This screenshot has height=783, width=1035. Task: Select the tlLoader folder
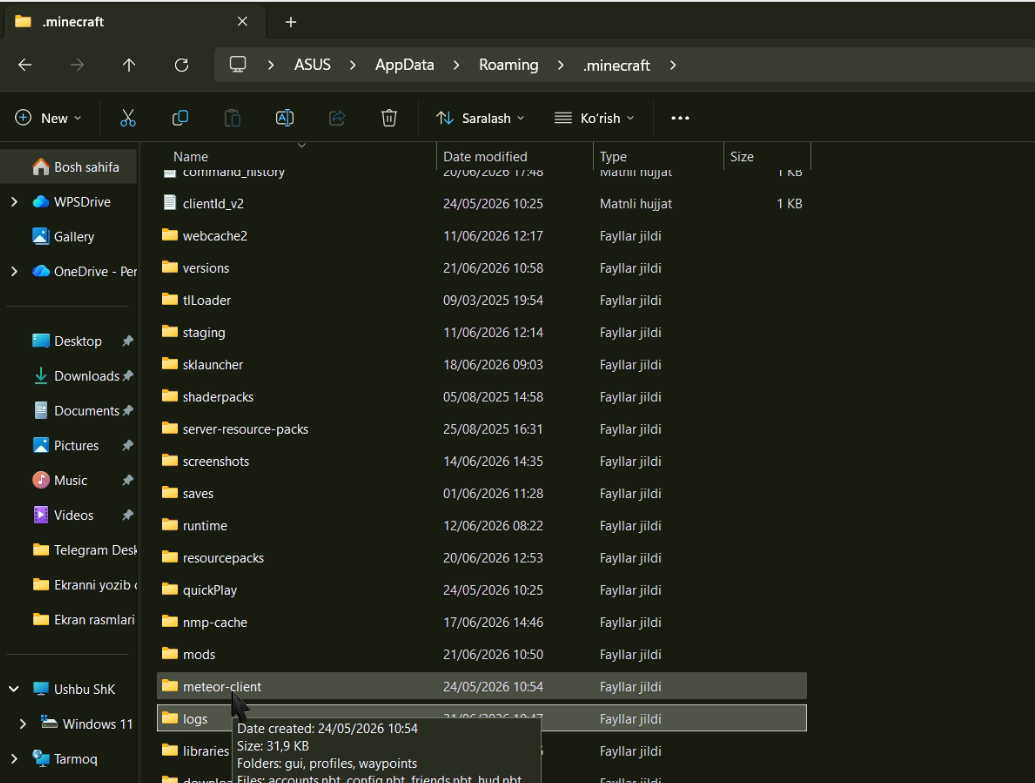tap(482, 300)
